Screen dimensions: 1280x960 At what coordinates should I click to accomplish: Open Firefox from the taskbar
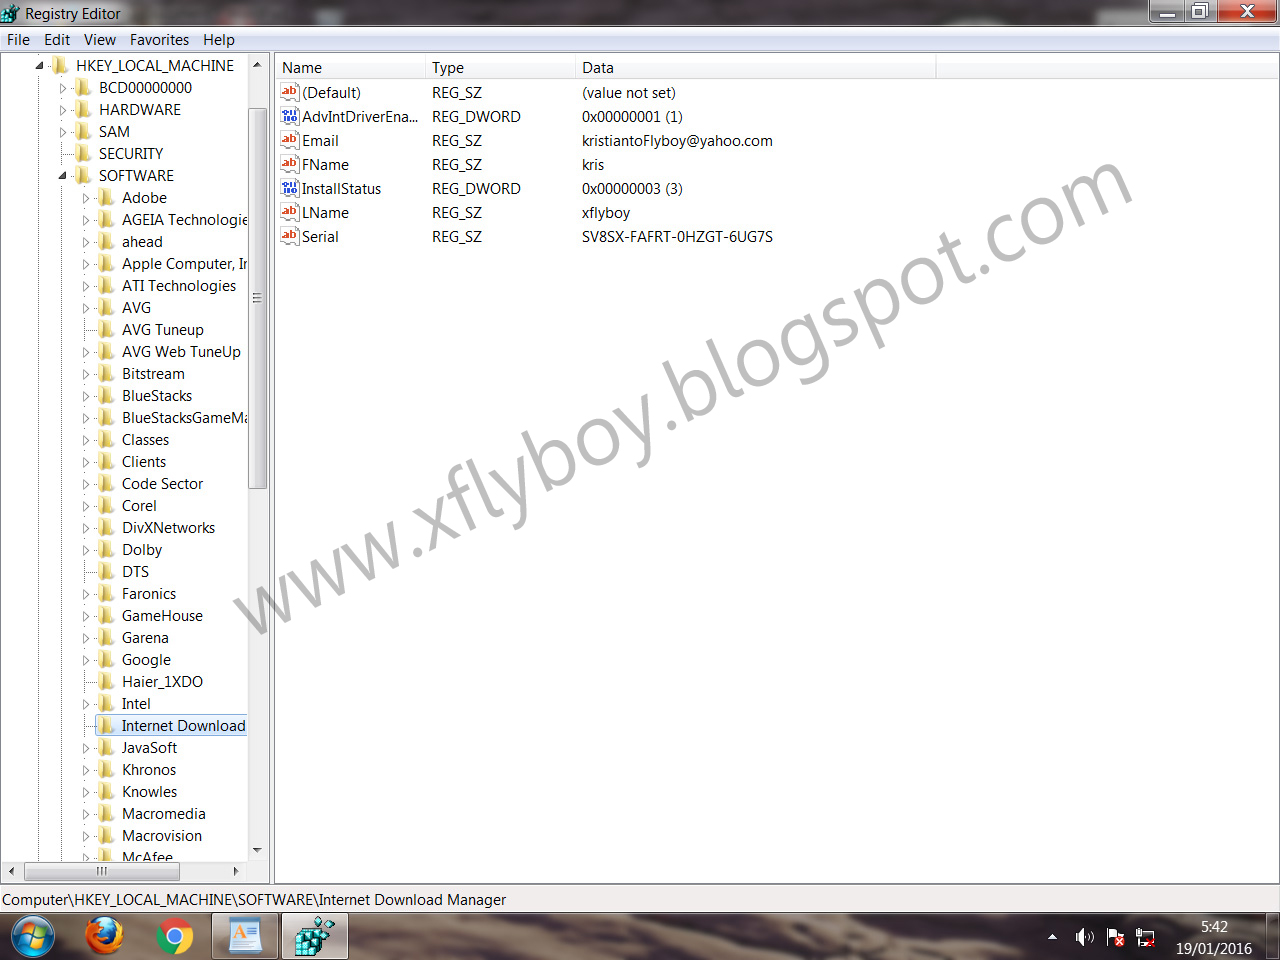coord(104,936)
